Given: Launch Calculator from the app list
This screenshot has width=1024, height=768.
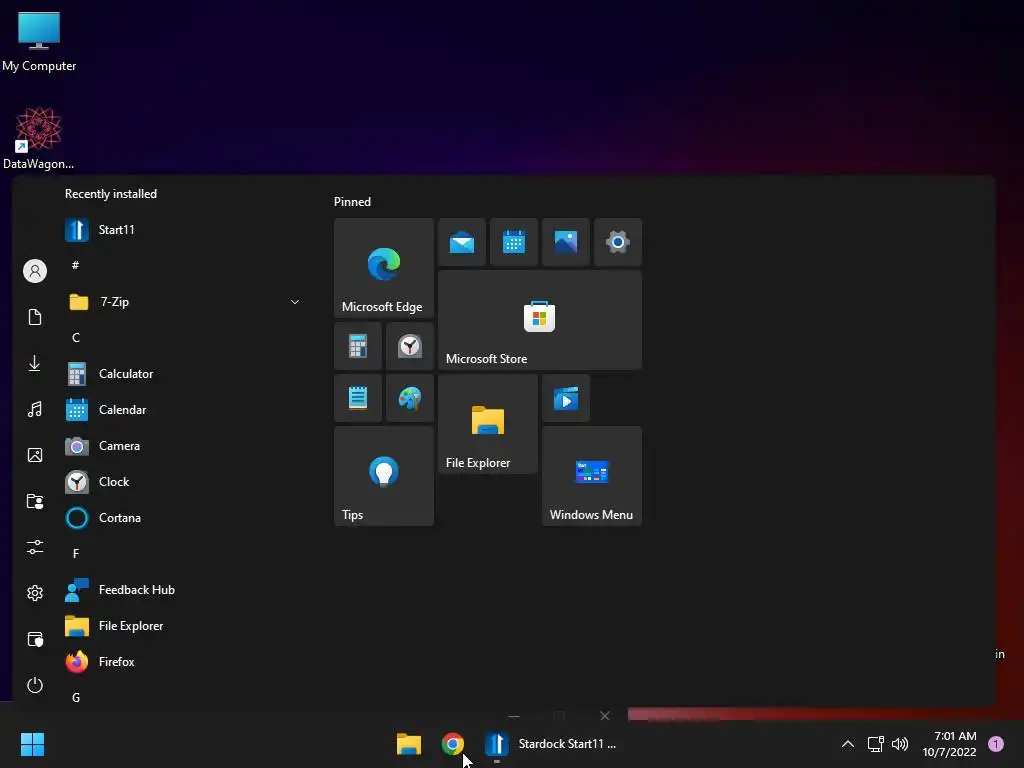Looking at the screenshot, I should [x=183, y=374].
